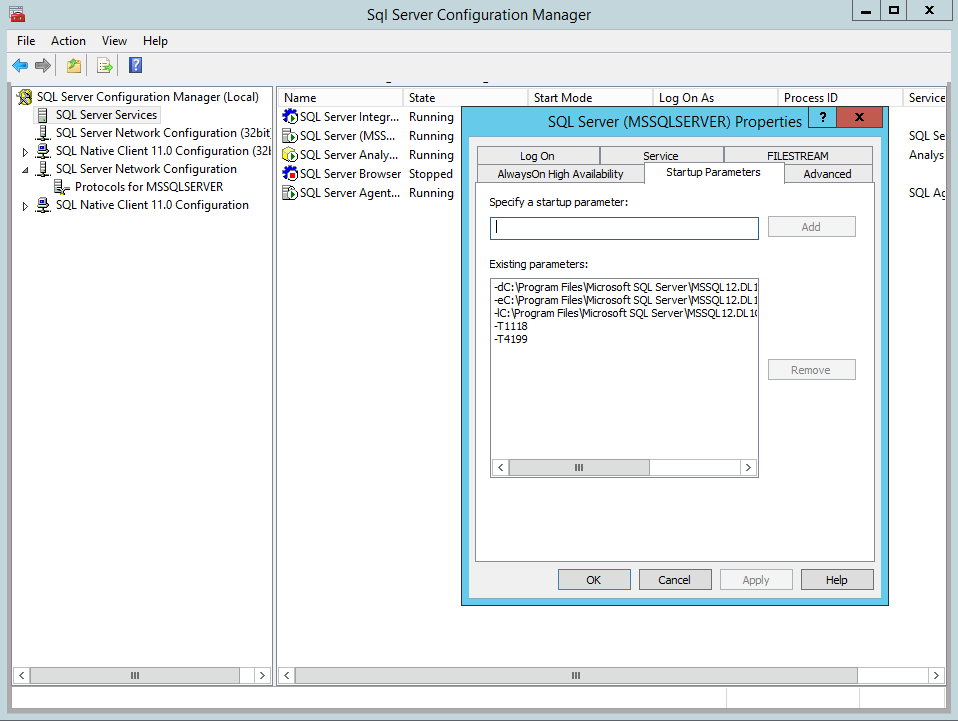This screenshot has height=721, width=958.
Task: Click the SQL Server Integration Services icon
Action: (290, 117)
